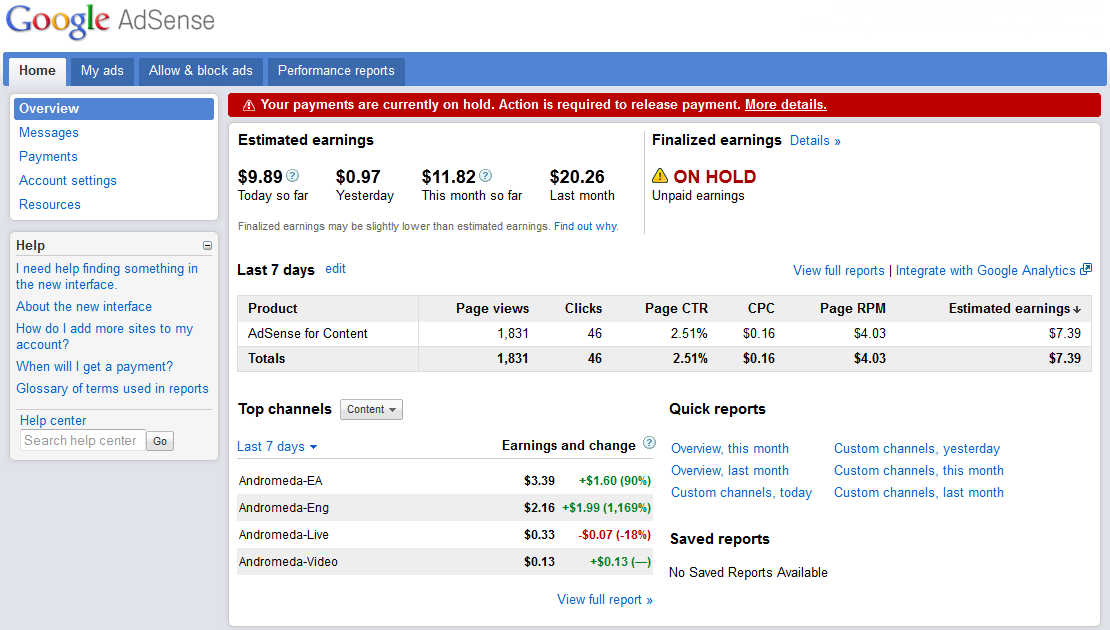Open Account settings in the sidebar
This screenshot has width=1110, height=630.
[x=68, y=181]
